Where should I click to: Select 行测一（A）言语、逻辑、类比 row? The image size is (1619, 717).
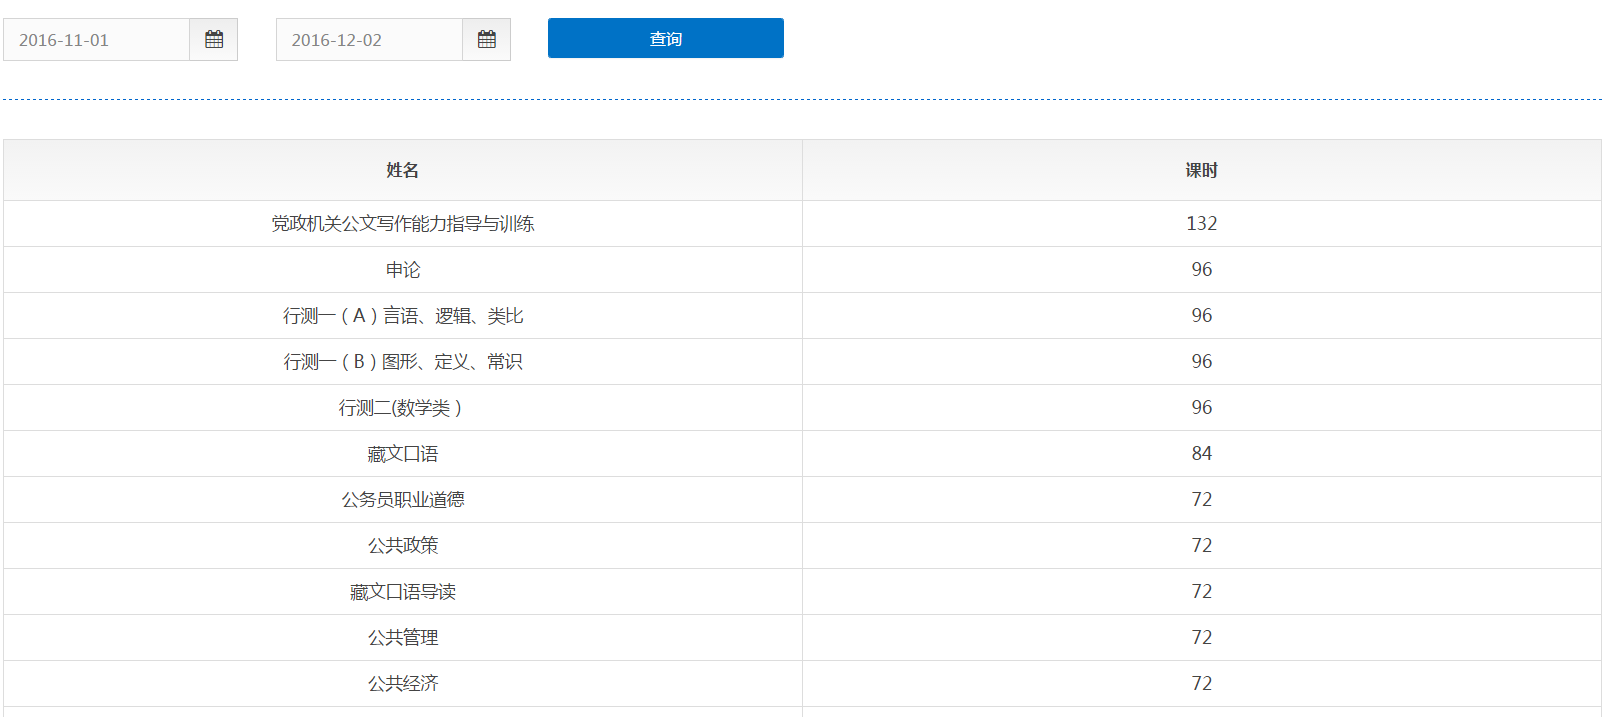pyautogui.click(x=802, y=315)
